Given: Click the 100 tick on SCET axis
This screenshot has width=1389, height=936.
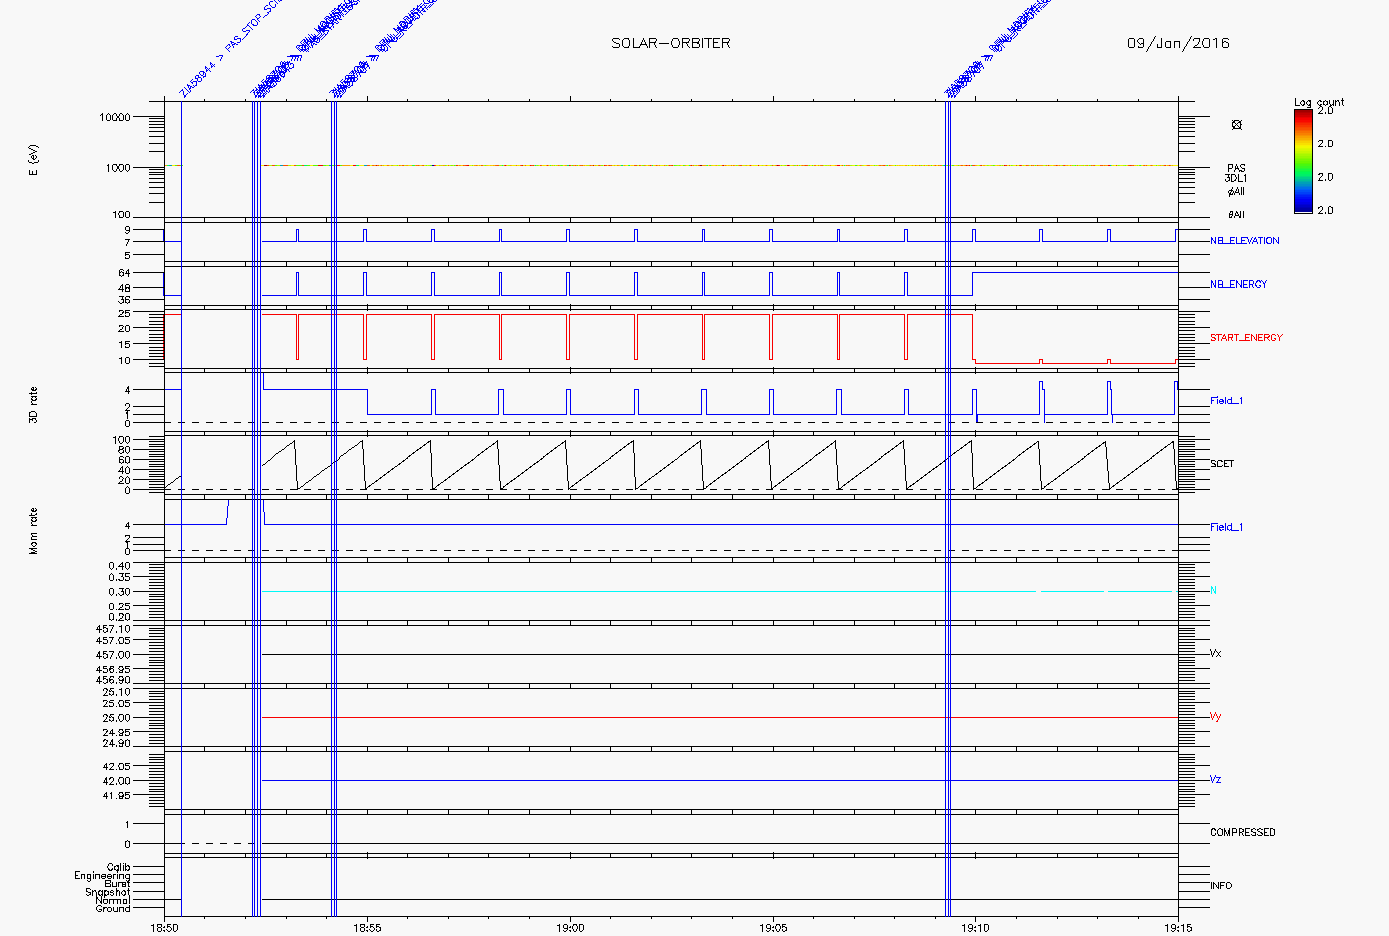Looking at the screenshot, I should pyautogui.click(x=121, y=440).
